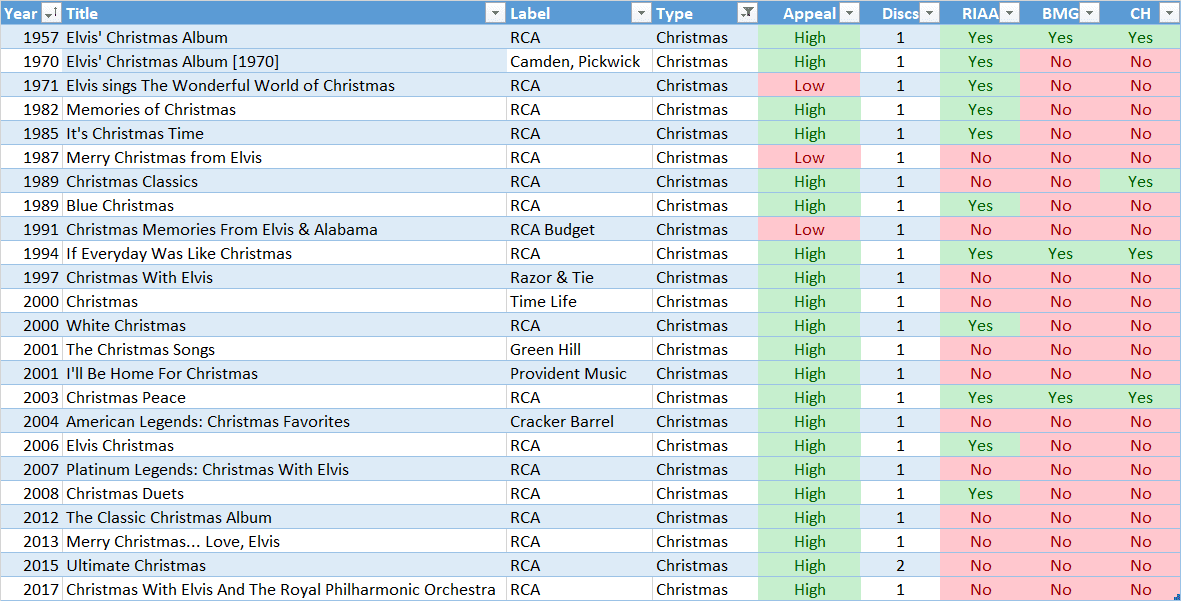
Task: Open the RIAA column filter dropdown
Action: (x=1010, y=13)
